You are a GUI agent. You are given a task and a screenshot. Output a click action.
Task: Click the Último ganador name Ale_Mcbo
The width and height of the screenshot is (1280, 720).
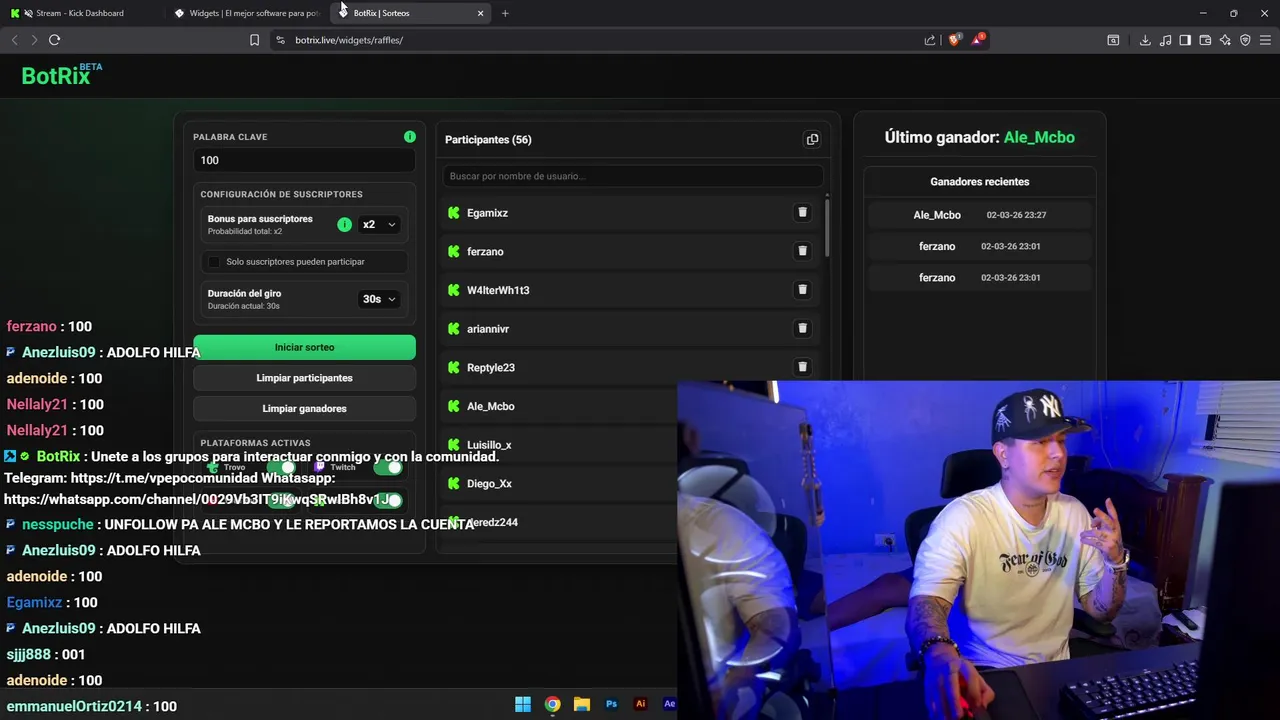pyautogui.click(x=1039, y=137)
